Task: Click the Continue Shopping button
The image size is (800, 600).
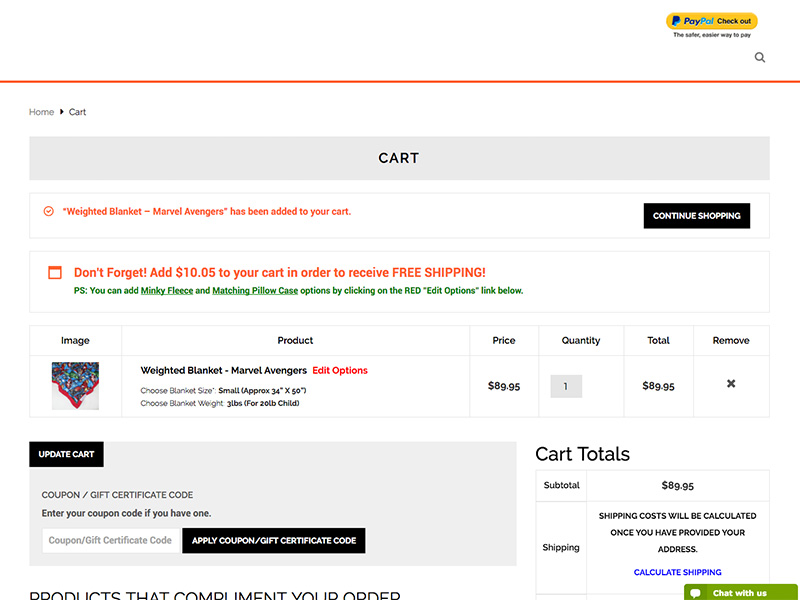Action: pyautogui.click(x=696, y=216)
